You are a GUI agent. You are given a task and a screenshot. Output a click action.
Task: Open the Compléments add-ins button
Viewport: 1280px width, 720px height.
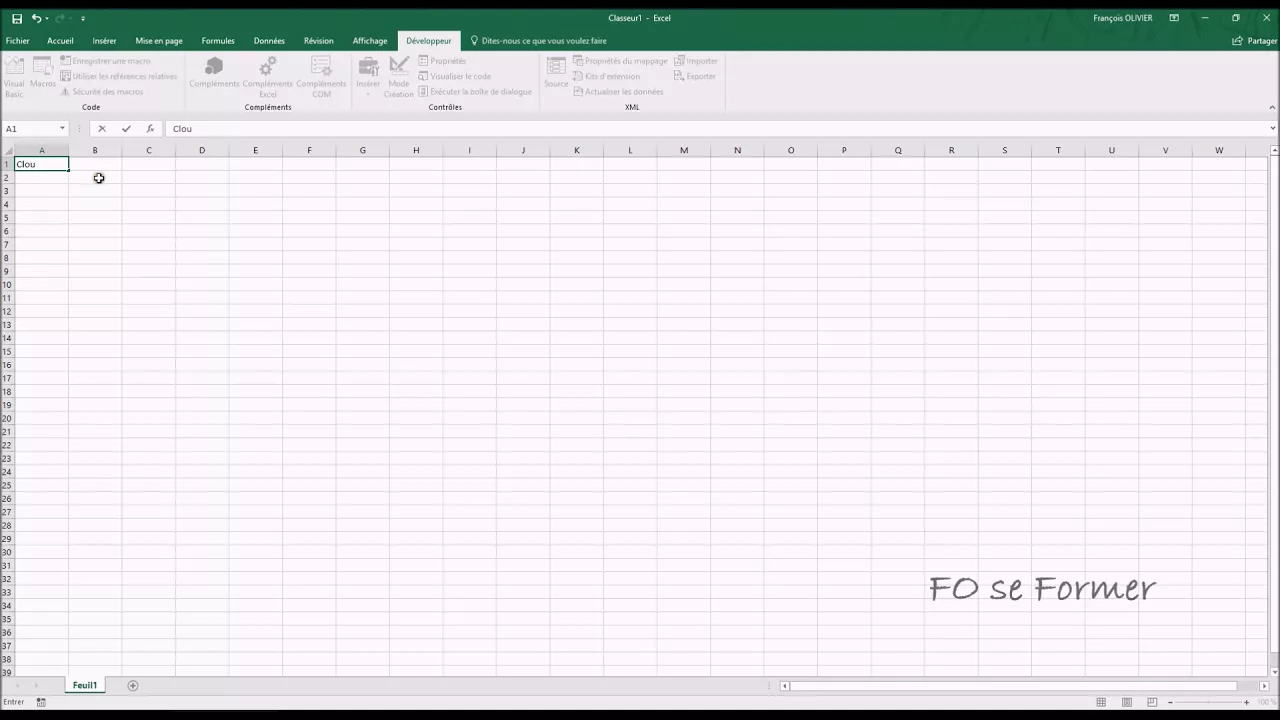pos(214,73)
